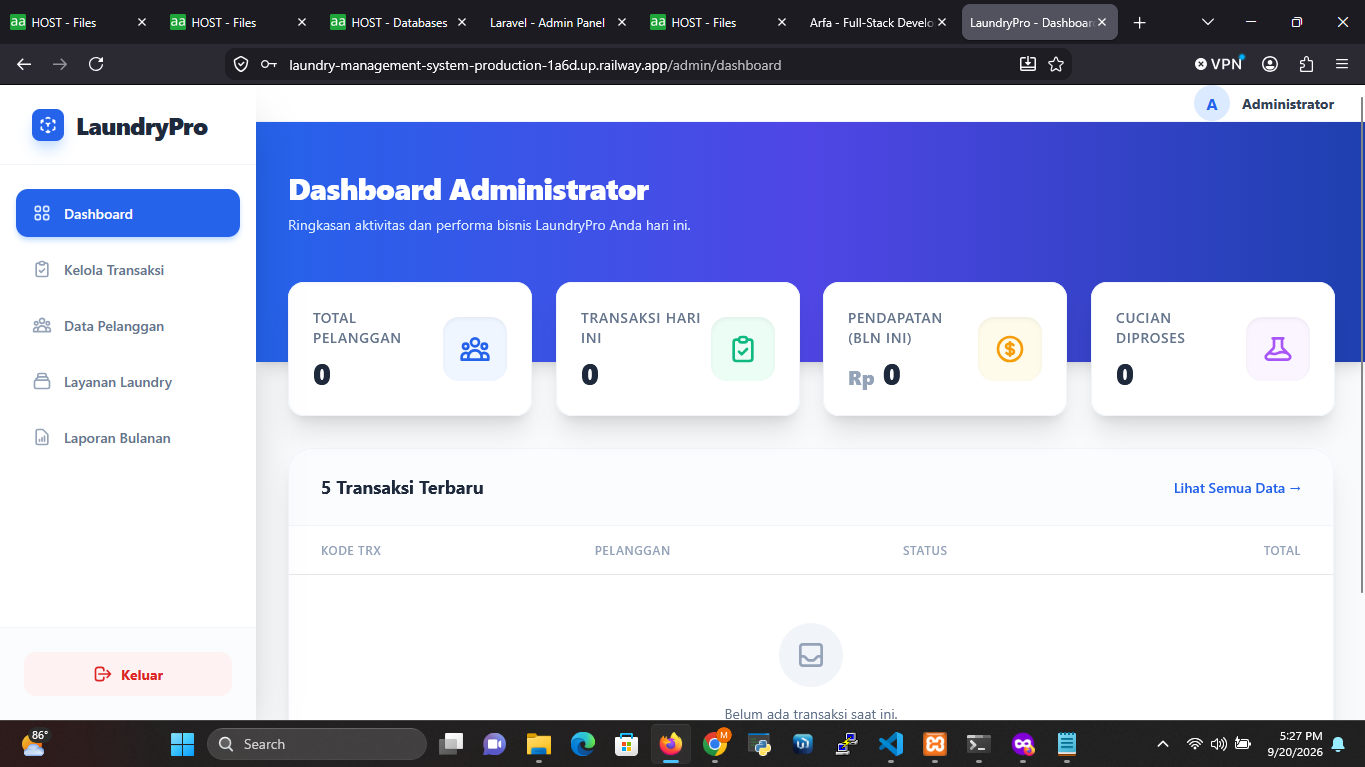Image resolution: width=1365 pixels, height=767 pixels.
Task: Click the browser address bar URL
Action: pos(535,65)
